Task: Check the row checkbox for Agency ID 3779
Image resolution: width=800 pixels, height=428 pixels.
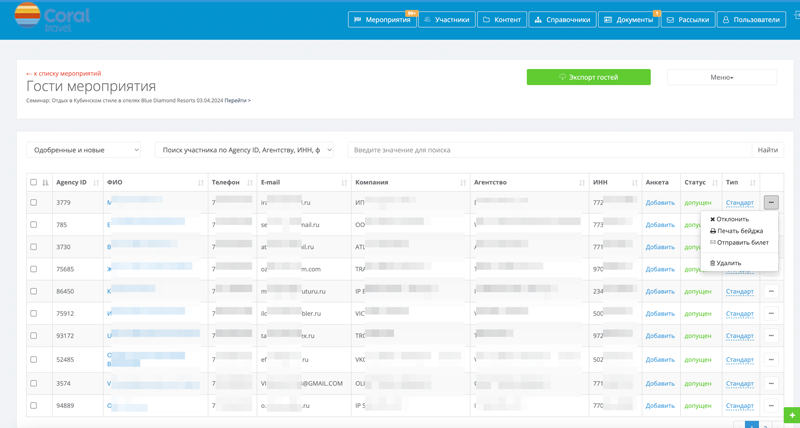Action: click(x=33, y=203)
